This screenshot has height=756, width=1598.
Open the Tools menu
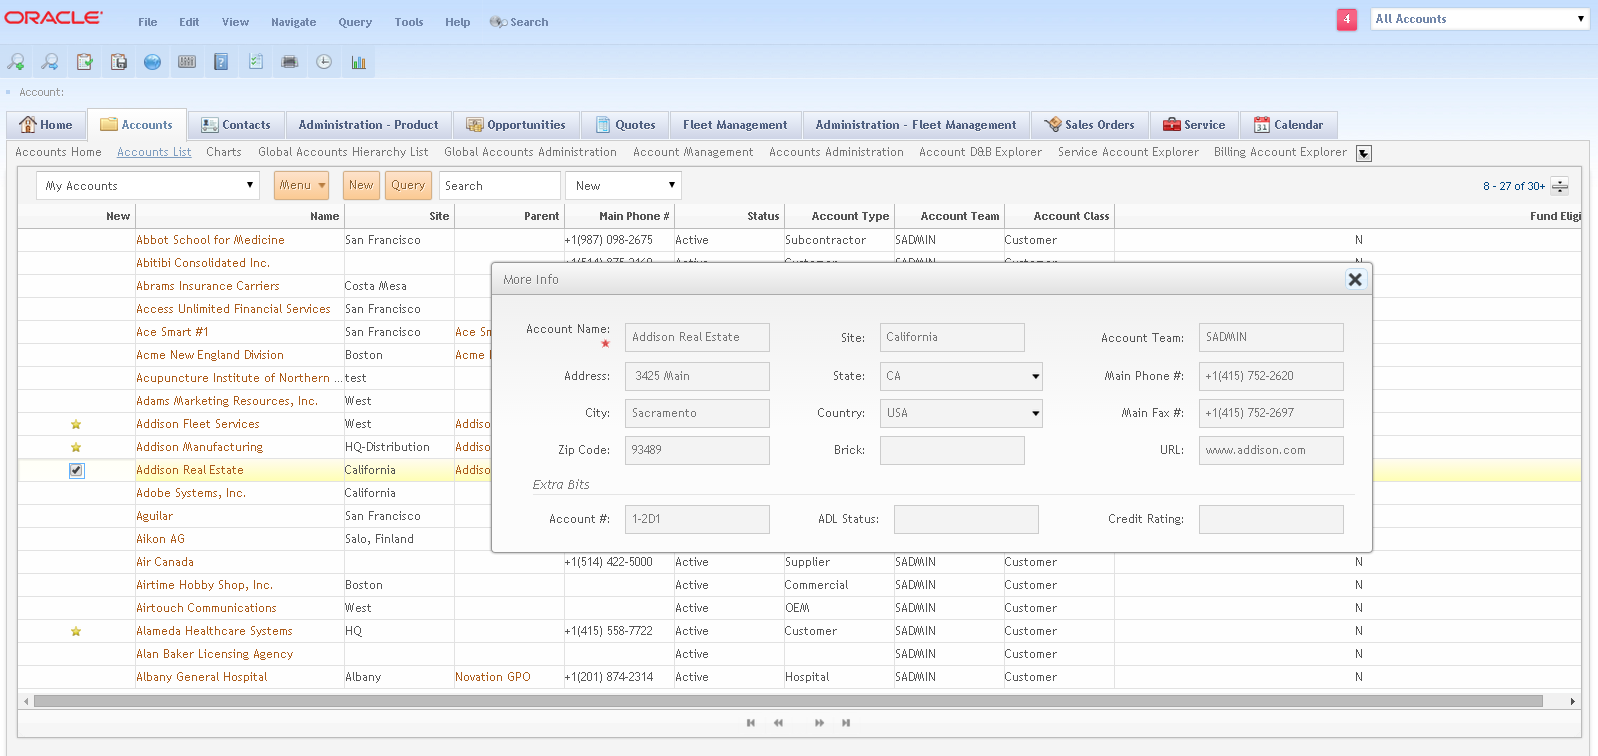(409, 22)
